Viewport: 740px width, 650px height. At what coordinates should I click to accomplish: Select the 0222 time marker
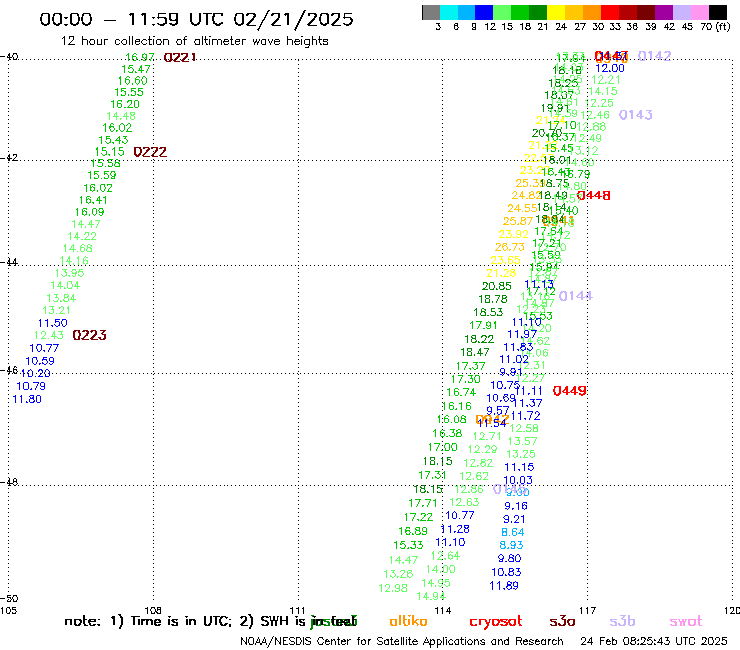(x=150, y=152)
